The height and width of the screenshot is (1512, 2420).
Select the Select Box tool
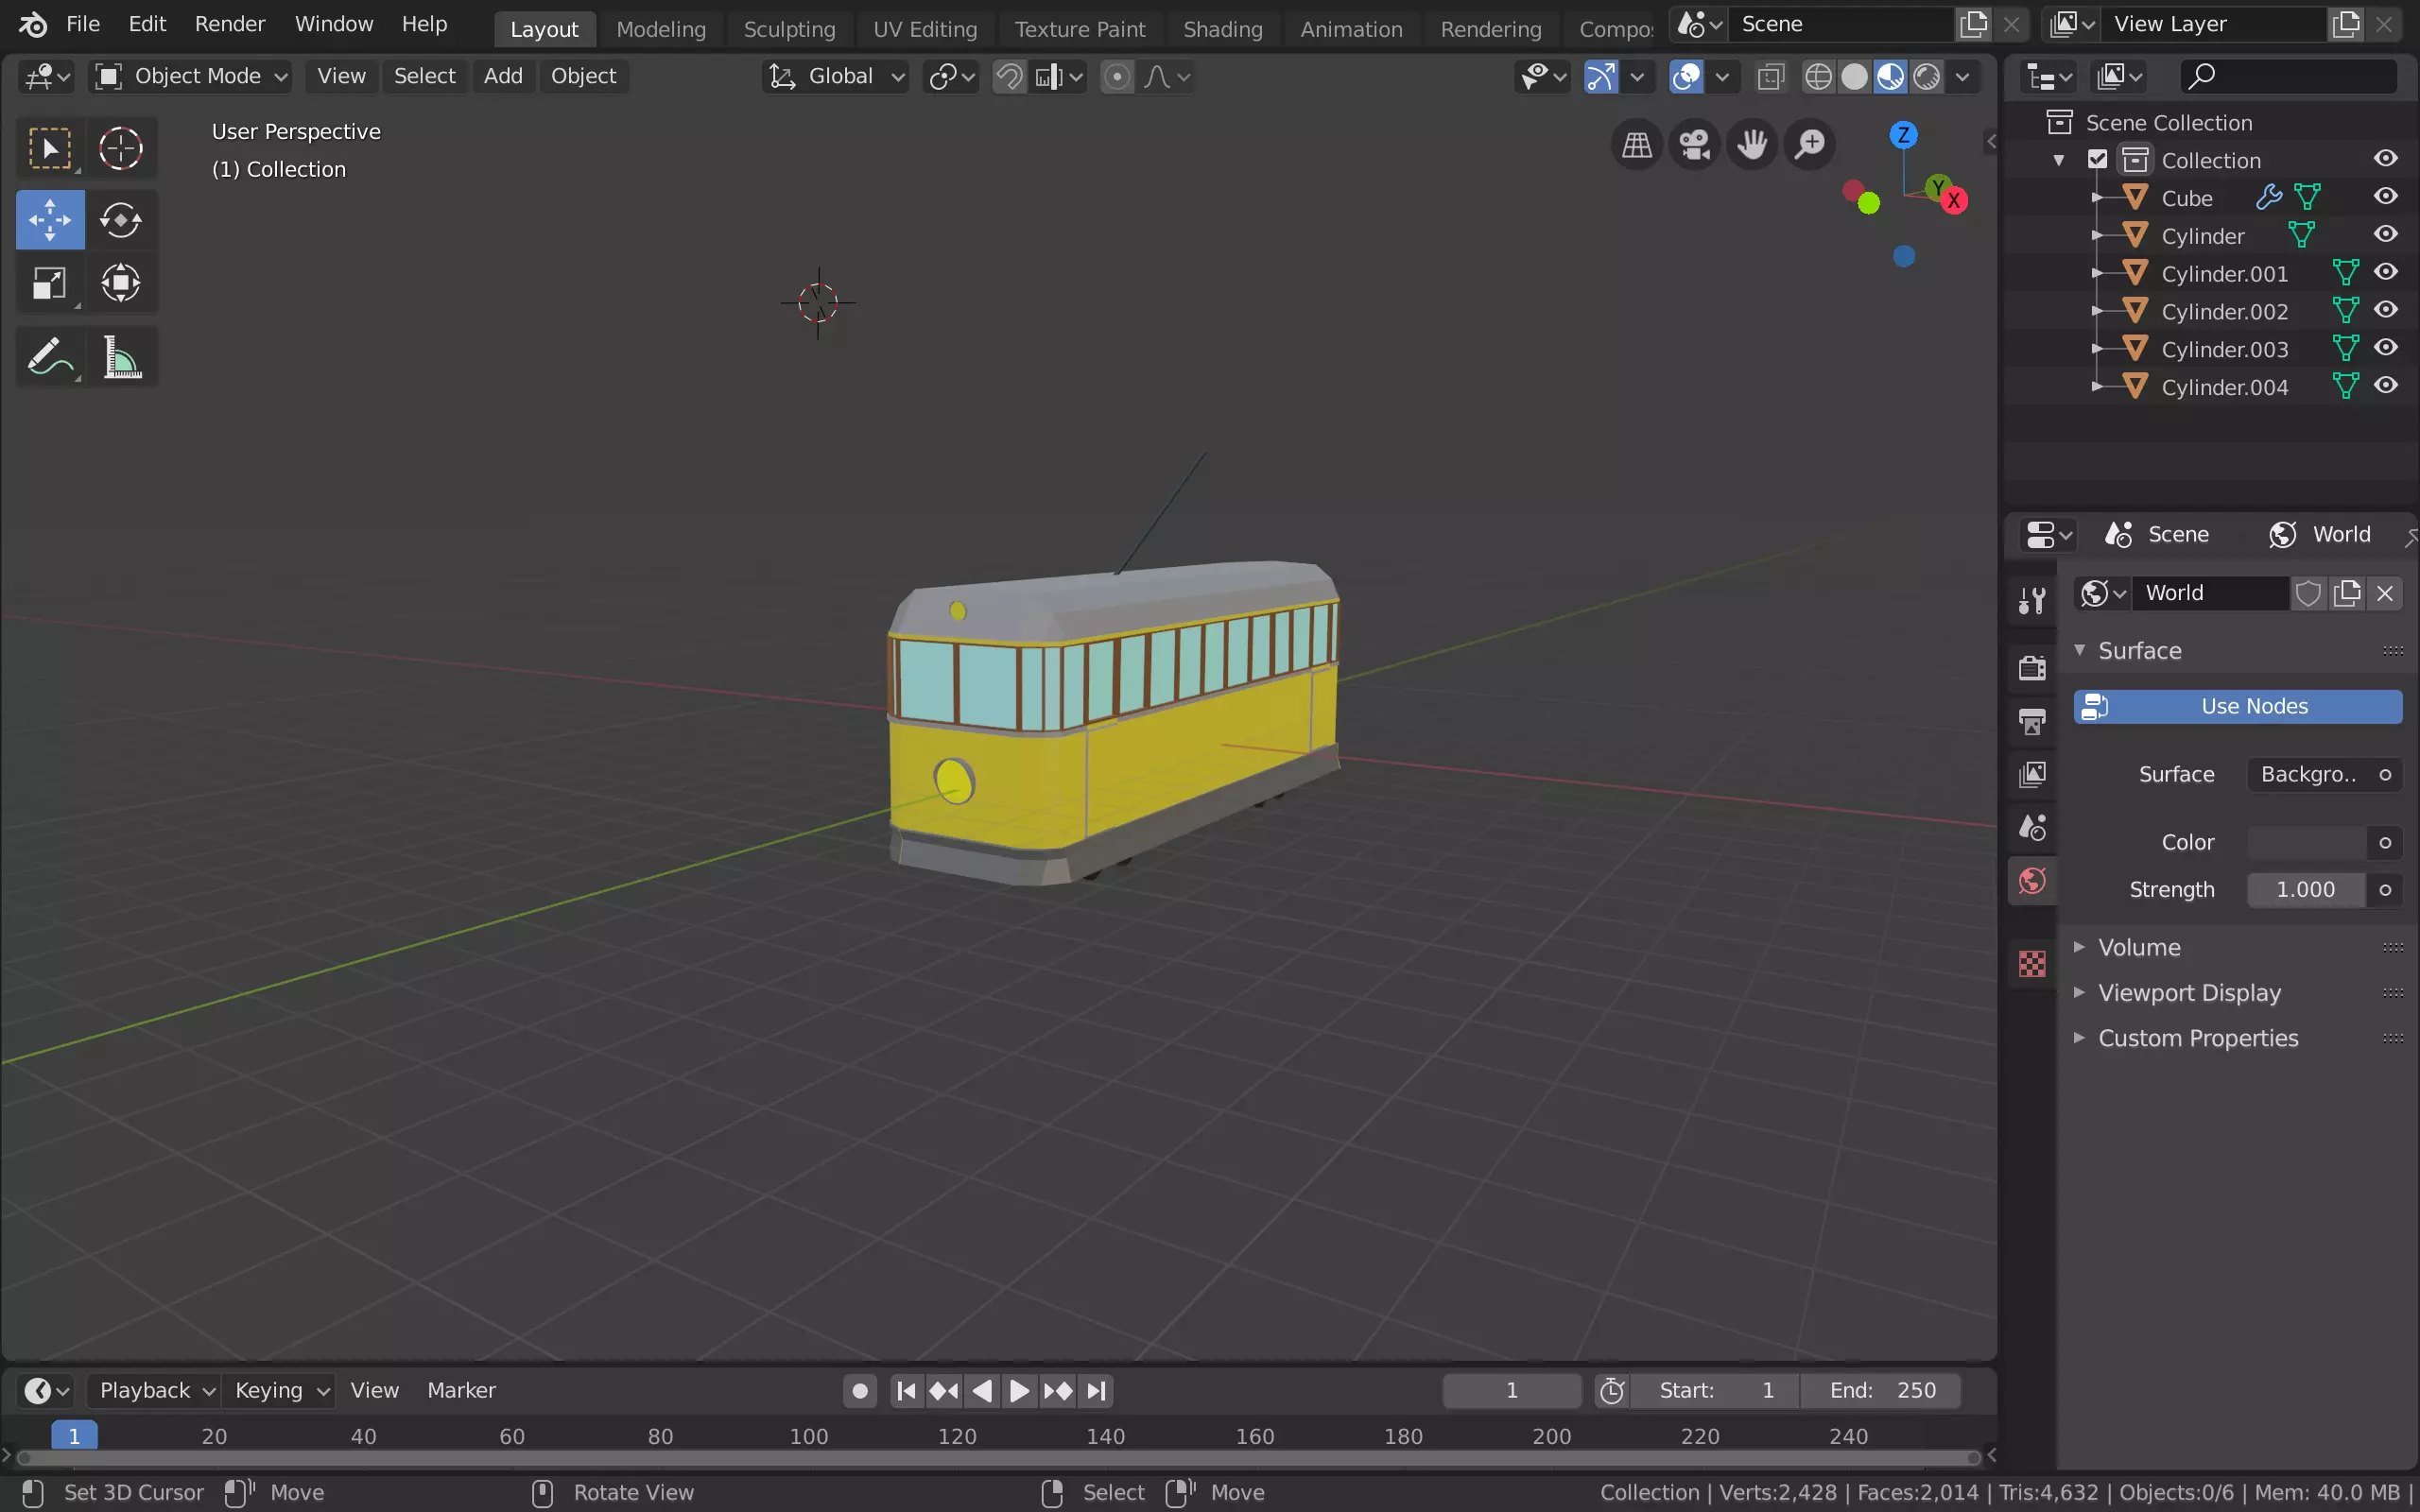point(50,148)
